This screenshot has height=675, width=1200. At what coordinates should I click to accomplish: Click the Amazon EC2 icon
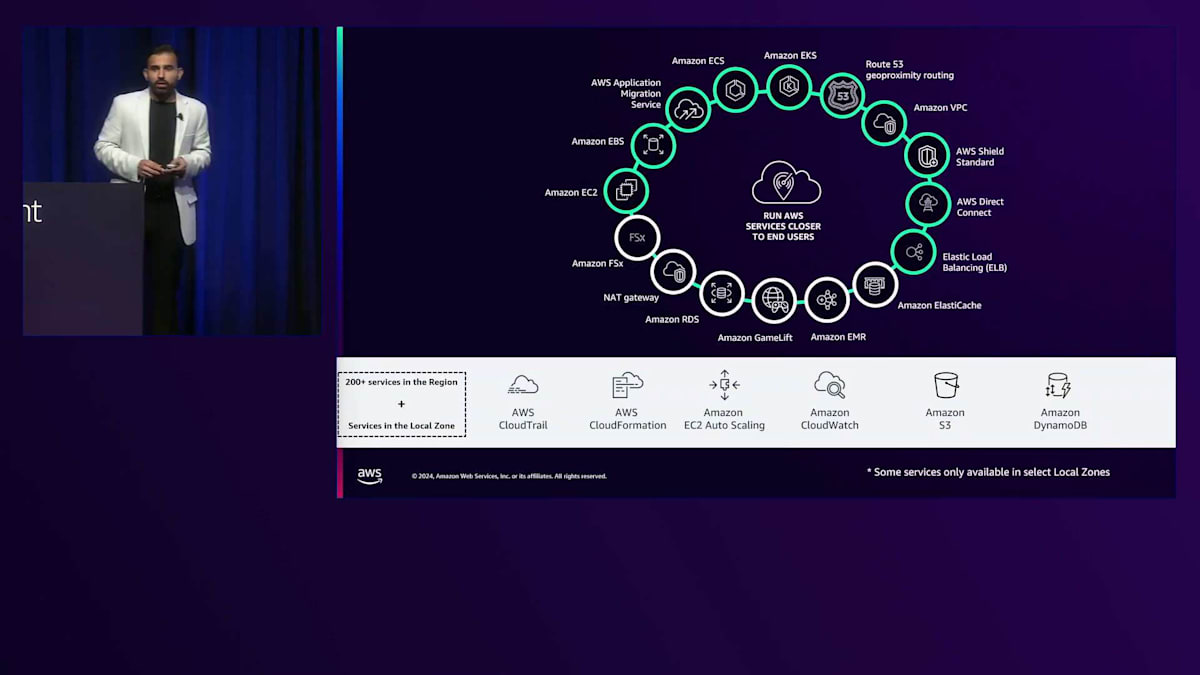point(627,190)
